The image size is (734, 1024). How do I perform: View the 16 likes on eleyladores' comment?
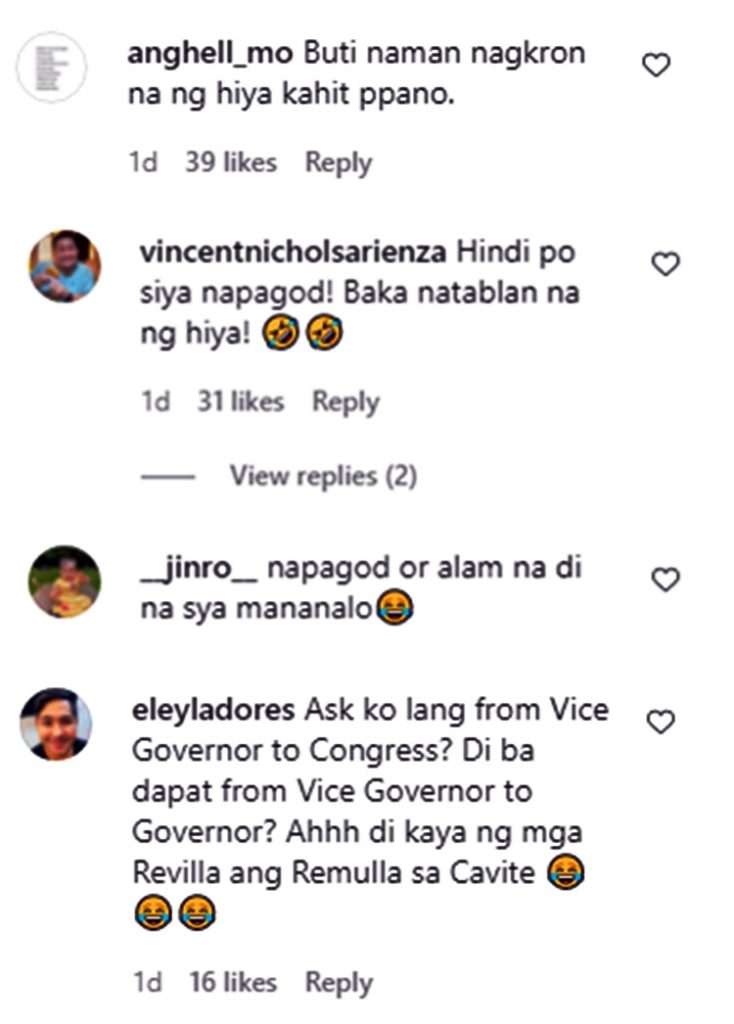[233, 982]
